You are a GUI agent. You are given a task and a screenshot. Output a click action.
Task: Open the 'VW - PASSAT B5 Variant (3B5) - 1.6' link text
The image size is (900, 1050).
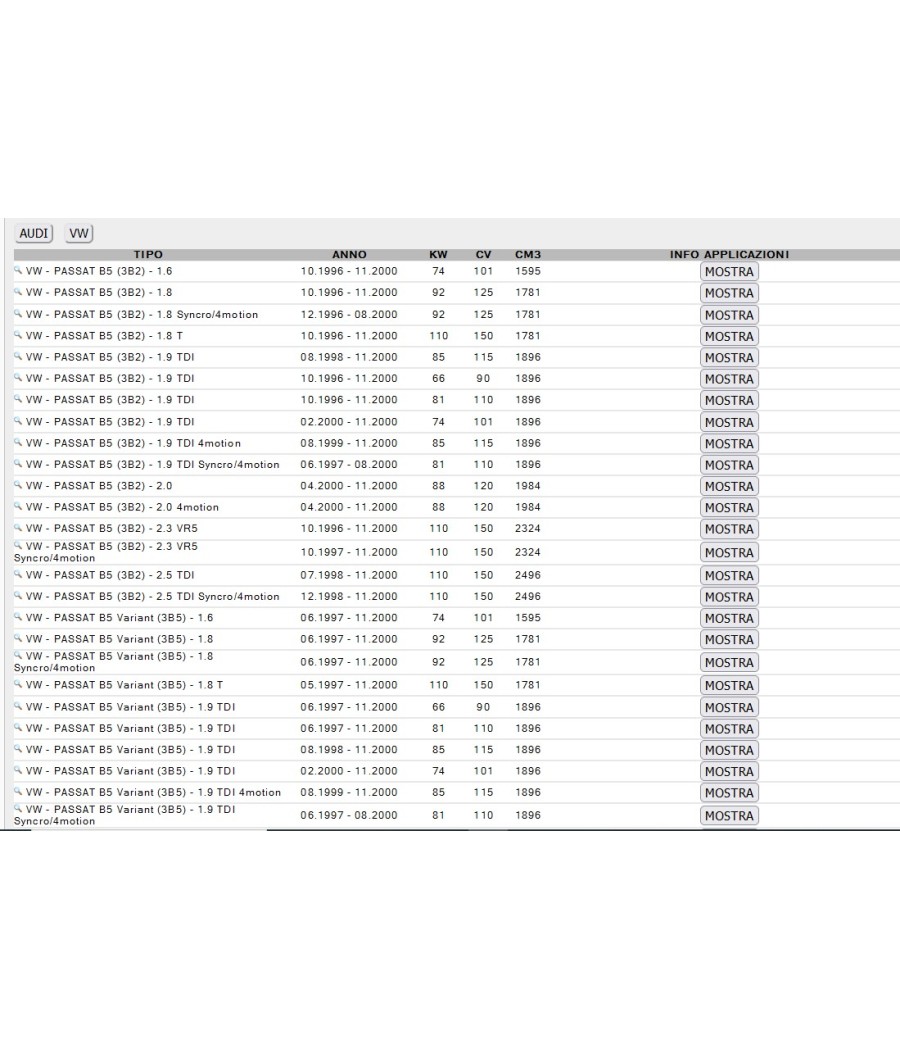coord(119,618)
